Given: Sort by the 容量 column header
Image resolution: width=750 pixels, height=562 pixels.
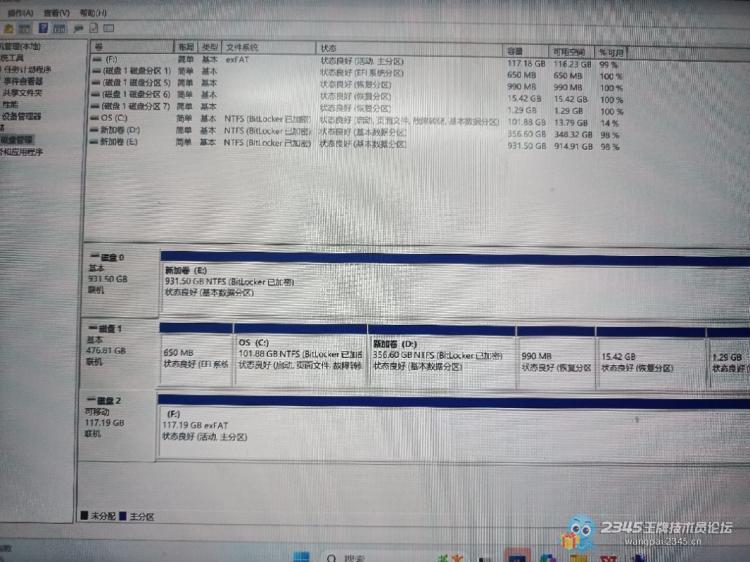Looking at the screenshot, I should pos(514,48).
